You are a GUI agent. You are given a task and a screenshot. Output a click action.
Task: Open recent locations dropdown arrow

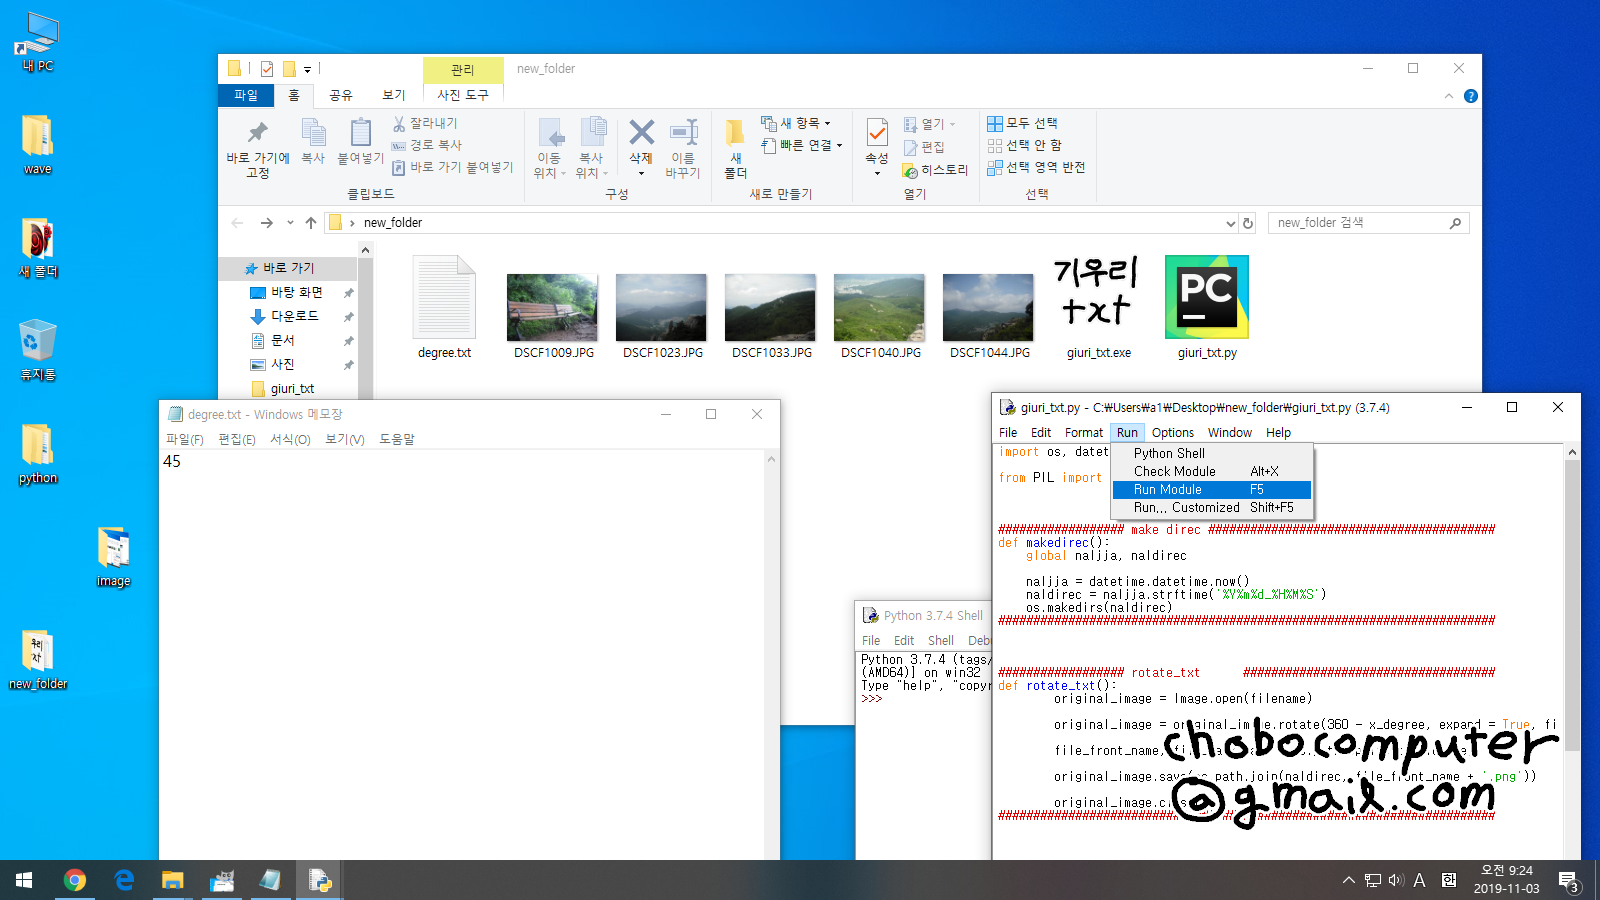click(290, 223)
